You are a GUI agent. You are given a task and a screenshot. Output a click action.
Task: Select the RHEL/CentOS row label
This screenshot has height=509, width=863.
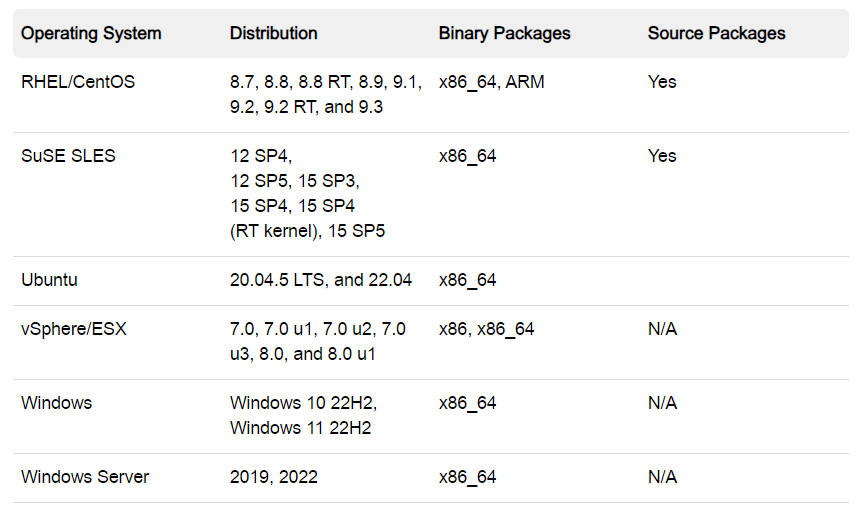[x=78, y=82]
